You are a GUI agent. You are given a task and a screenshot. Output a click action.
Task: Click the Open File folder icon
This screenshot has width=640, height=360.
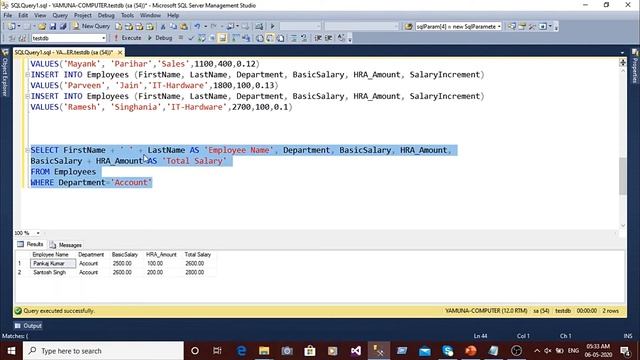(x=42, y=27)
